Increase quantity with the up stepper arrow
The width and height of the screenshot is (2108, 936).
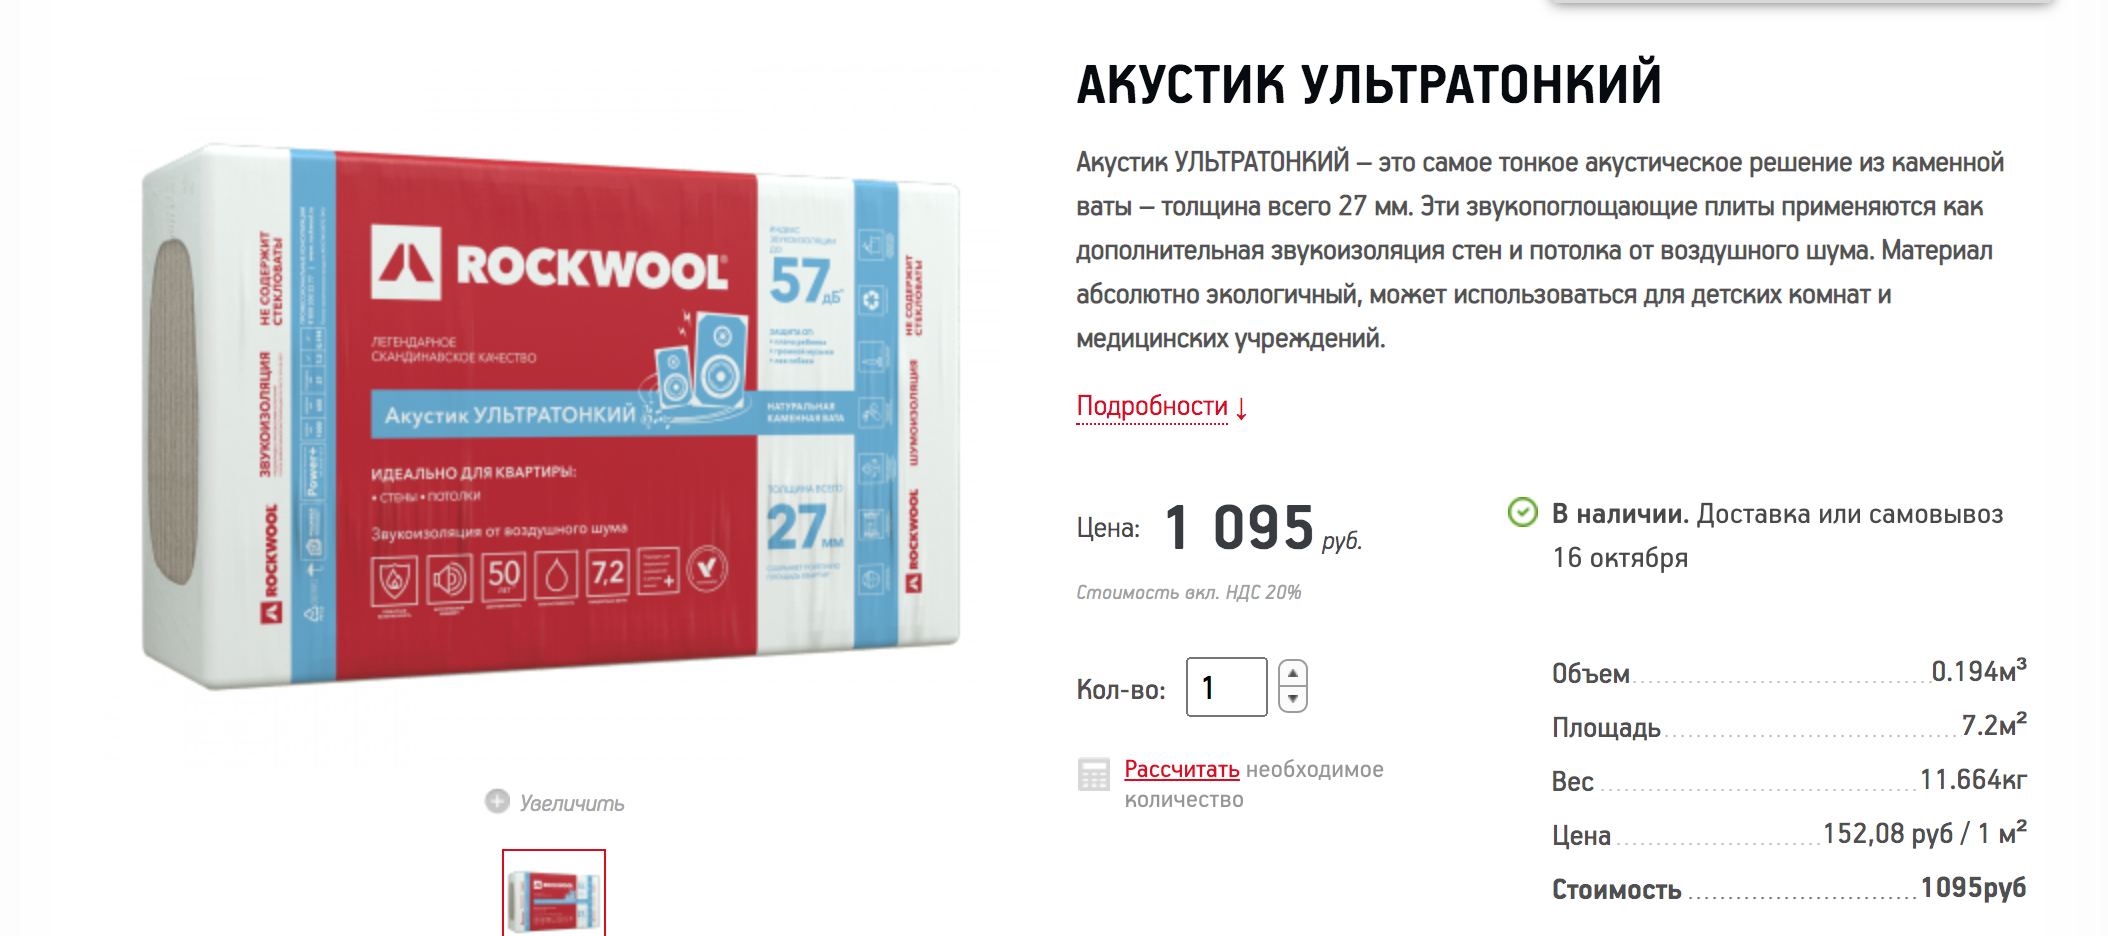point(1293,673)
